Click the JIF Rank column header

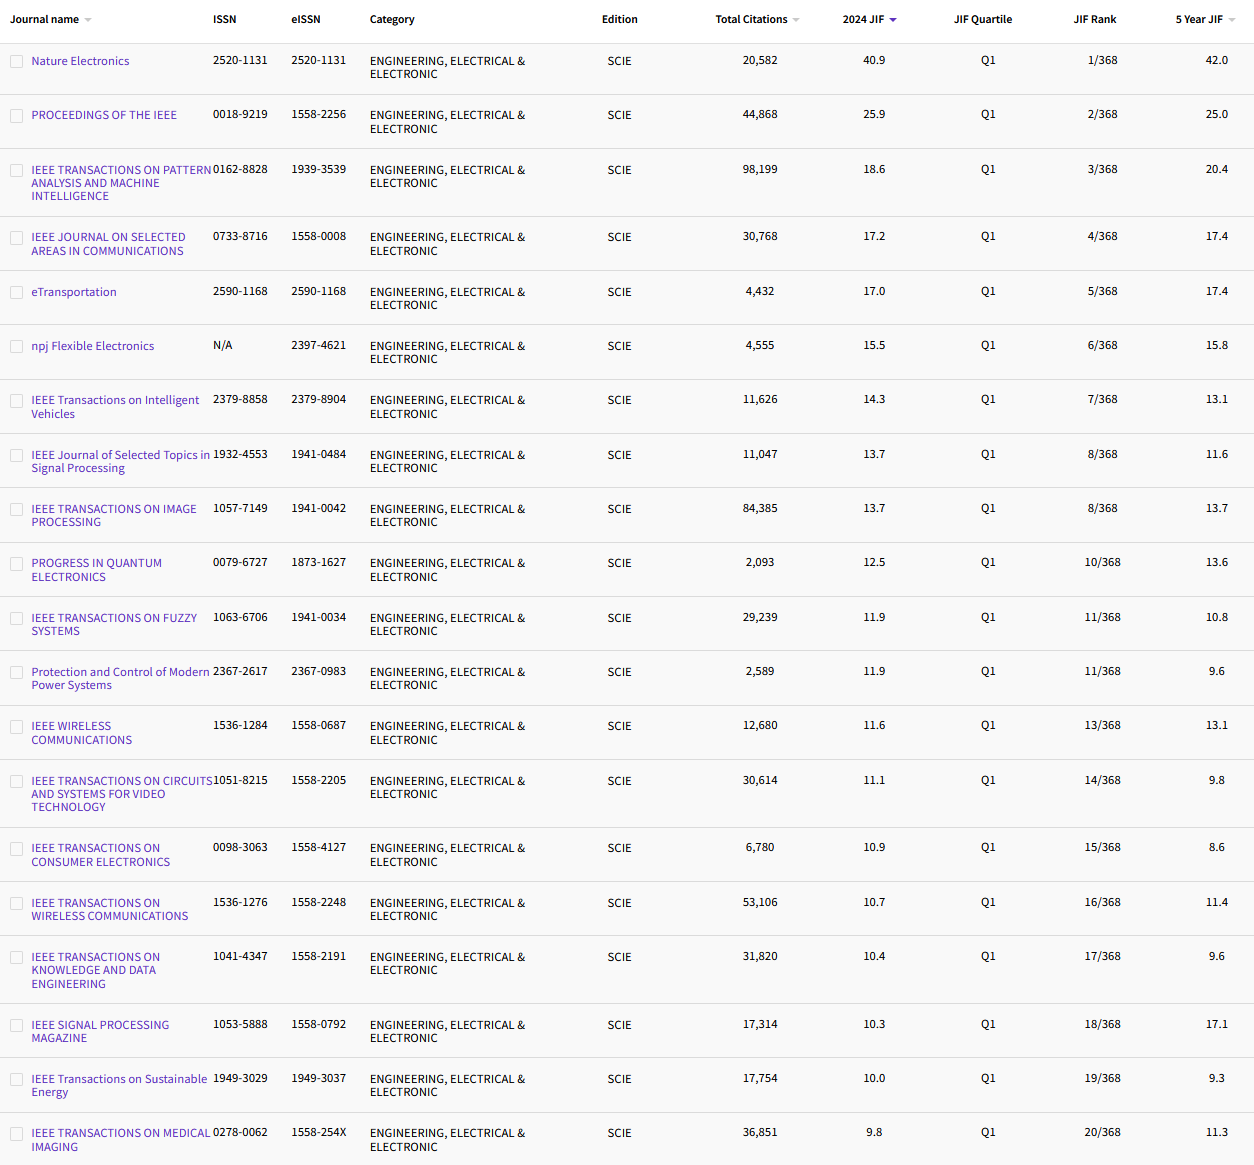1095,18
